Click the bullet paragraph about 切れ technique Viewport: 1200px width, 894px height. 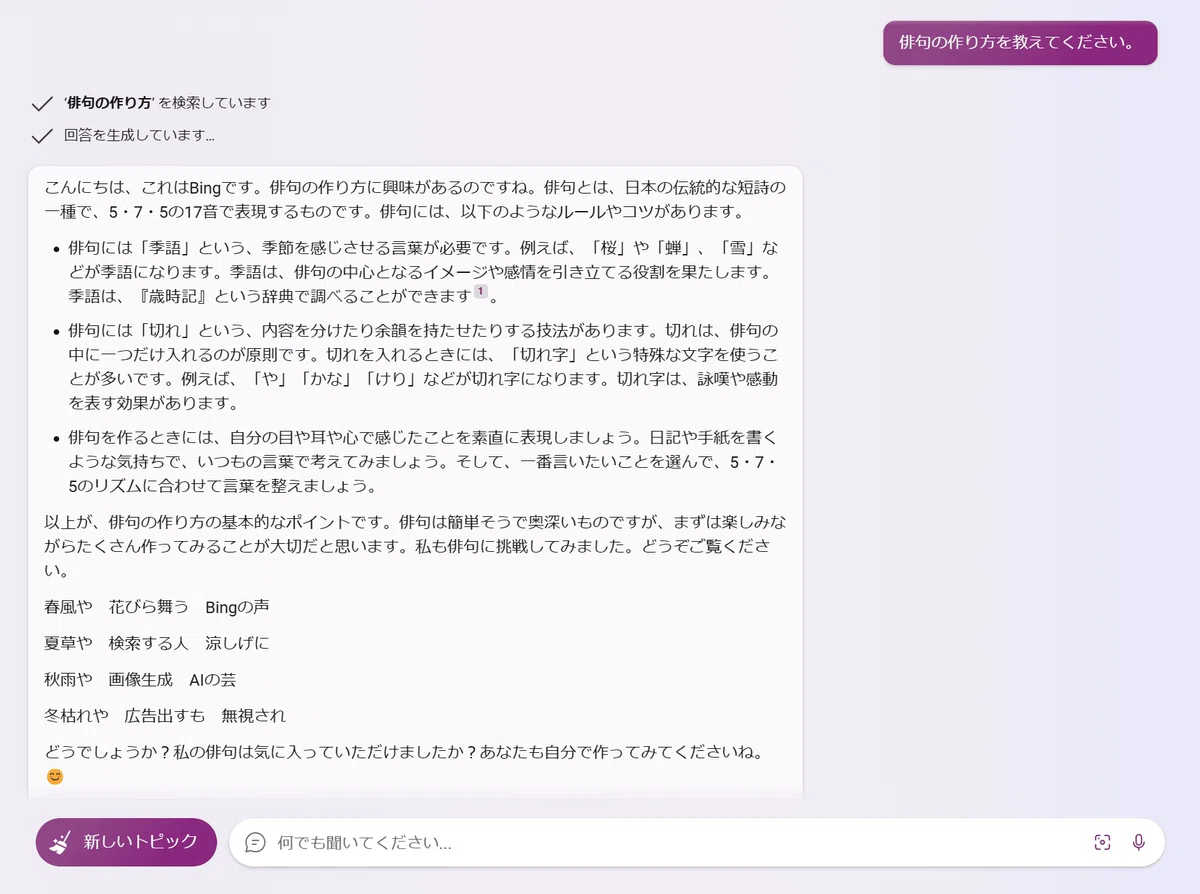pyautogui.click(x=424, y=367)
